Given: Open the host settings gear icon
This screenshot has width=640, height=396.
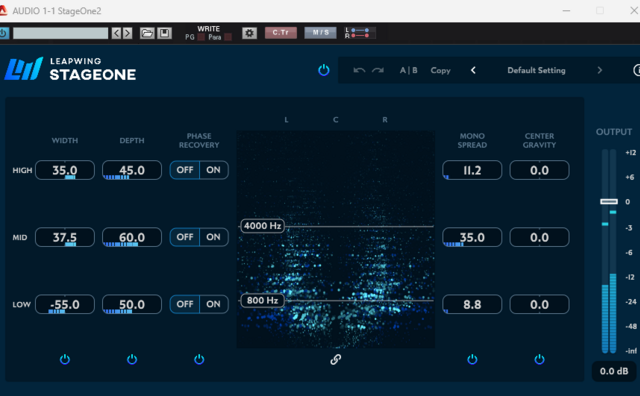Looking at the screenshot, I should coord(249,33).
